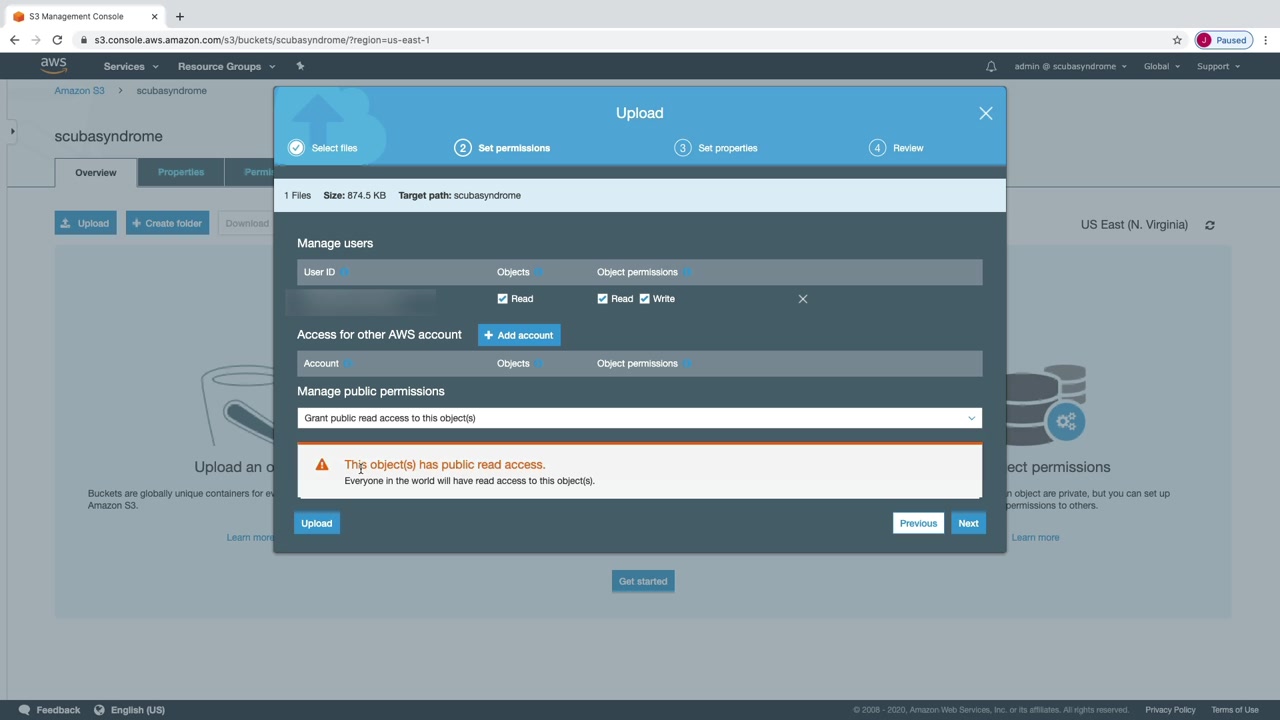This screenshot has height=720, width=1280.
Task: Click the '1 Files' count text
Action: [298, 196]
